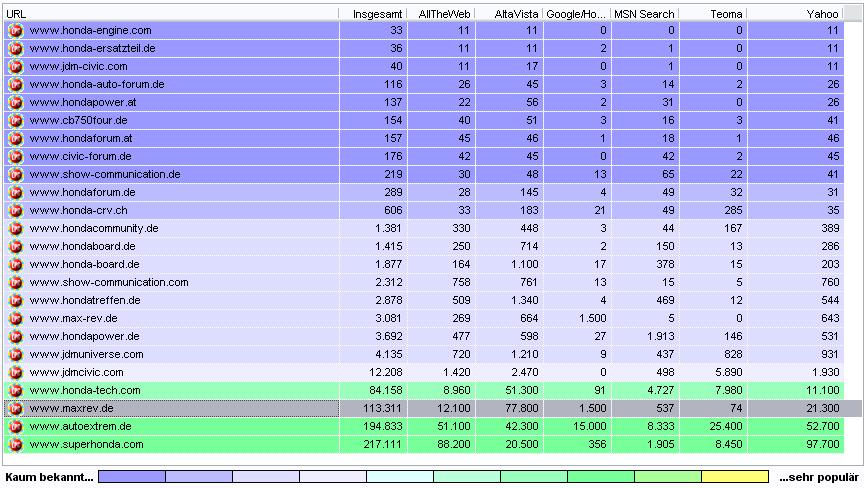Select URL text www.jdm-civic.com
865x488 pixels.
(78, 67)
